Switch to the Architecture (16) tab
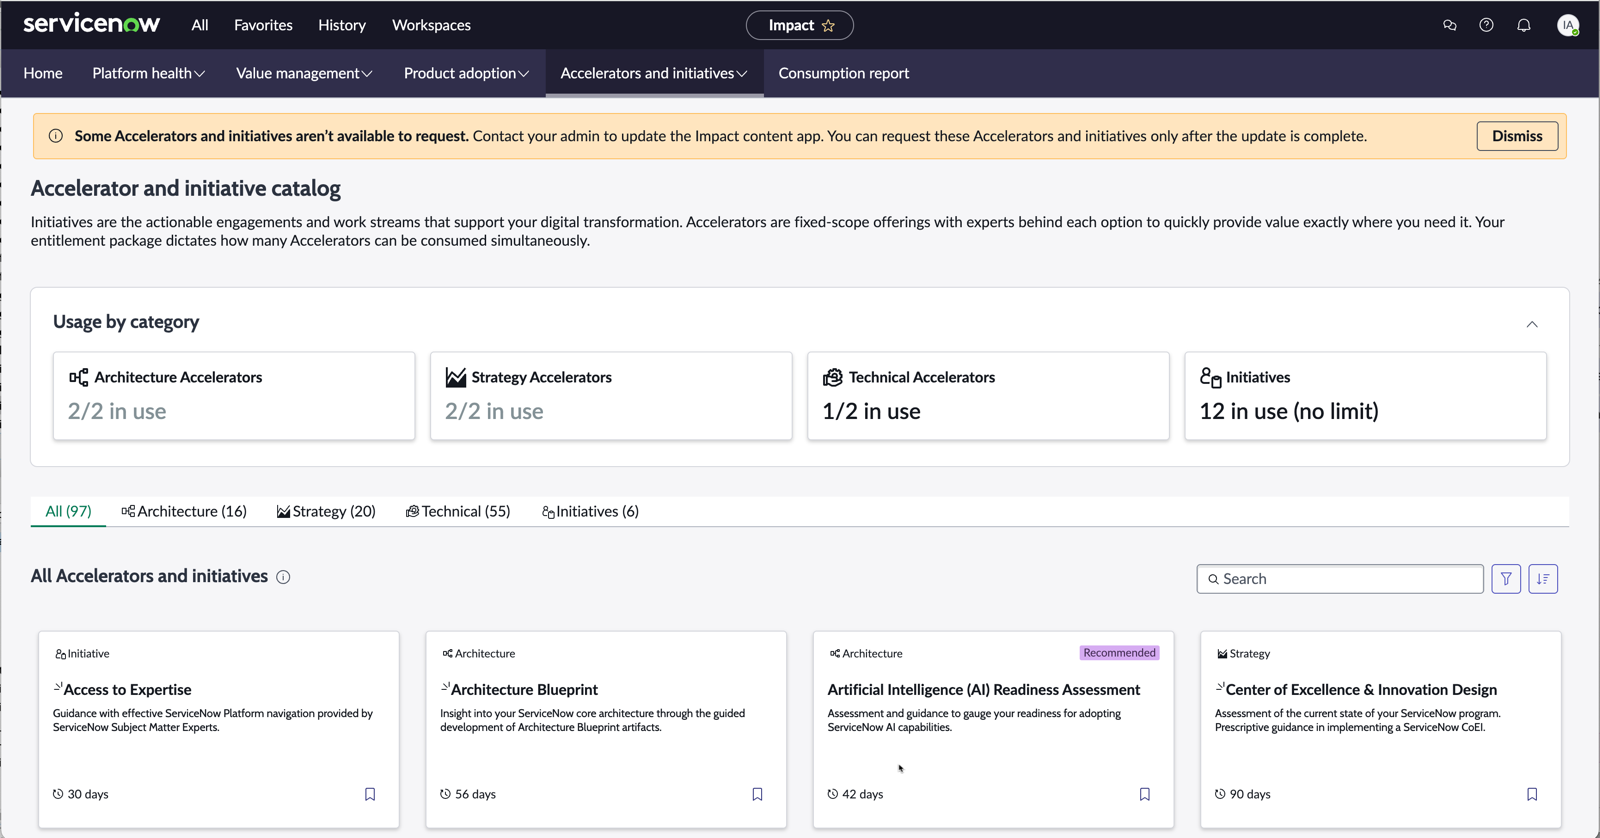 coord(184,511)
